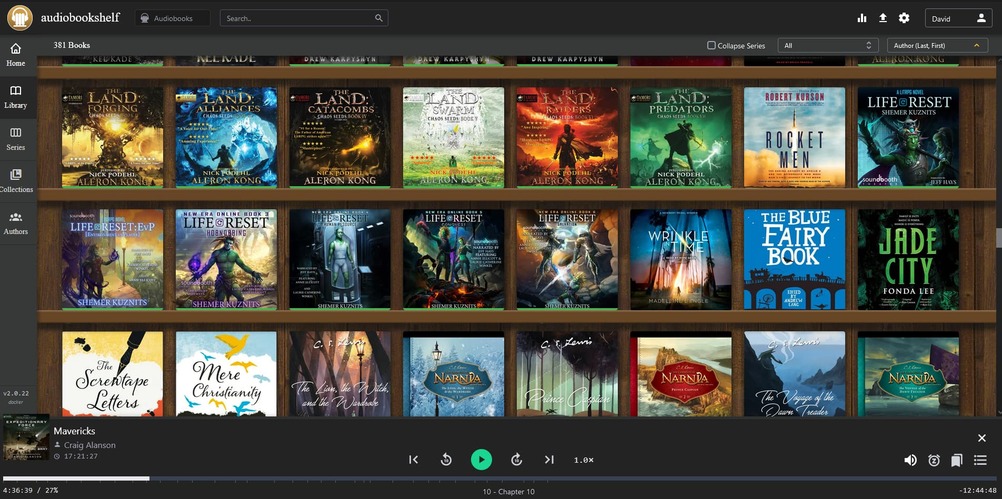Viewport: 1002px width, 499px height.
Task: Jump to next chapter in player
Action: tap(549, 459)
